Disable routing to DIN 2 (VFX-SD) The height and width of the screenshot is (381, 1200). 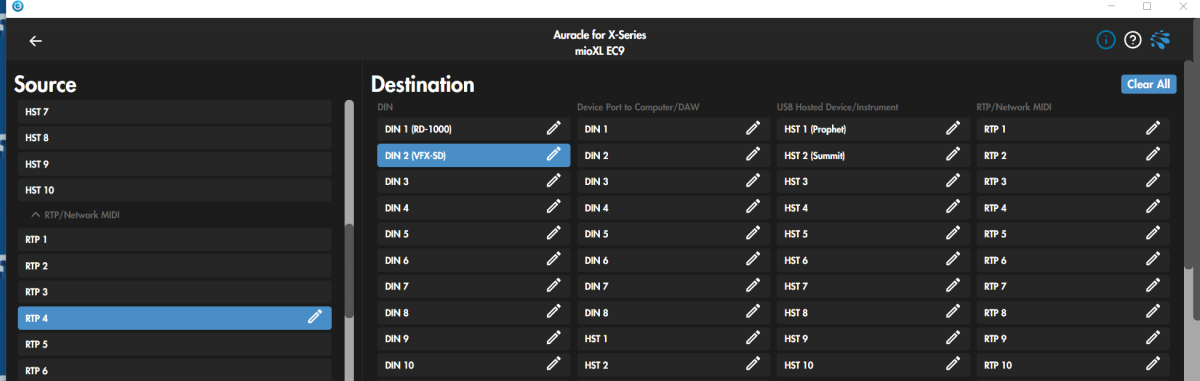point(473,155)
